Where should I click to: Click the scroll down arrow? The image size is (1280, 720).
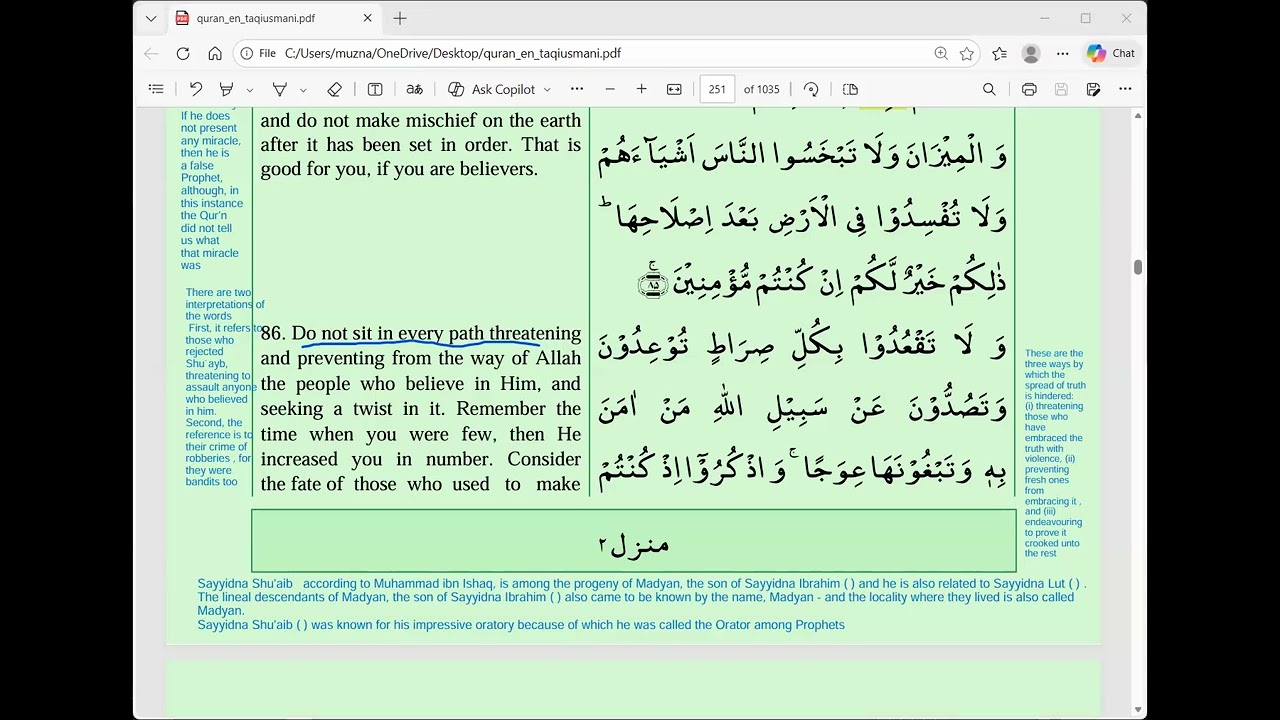click(x=1138, y=710)
